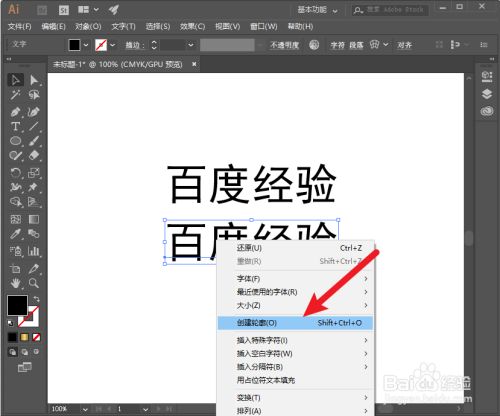
Task: Select the Blend tool
Action: 34,234
